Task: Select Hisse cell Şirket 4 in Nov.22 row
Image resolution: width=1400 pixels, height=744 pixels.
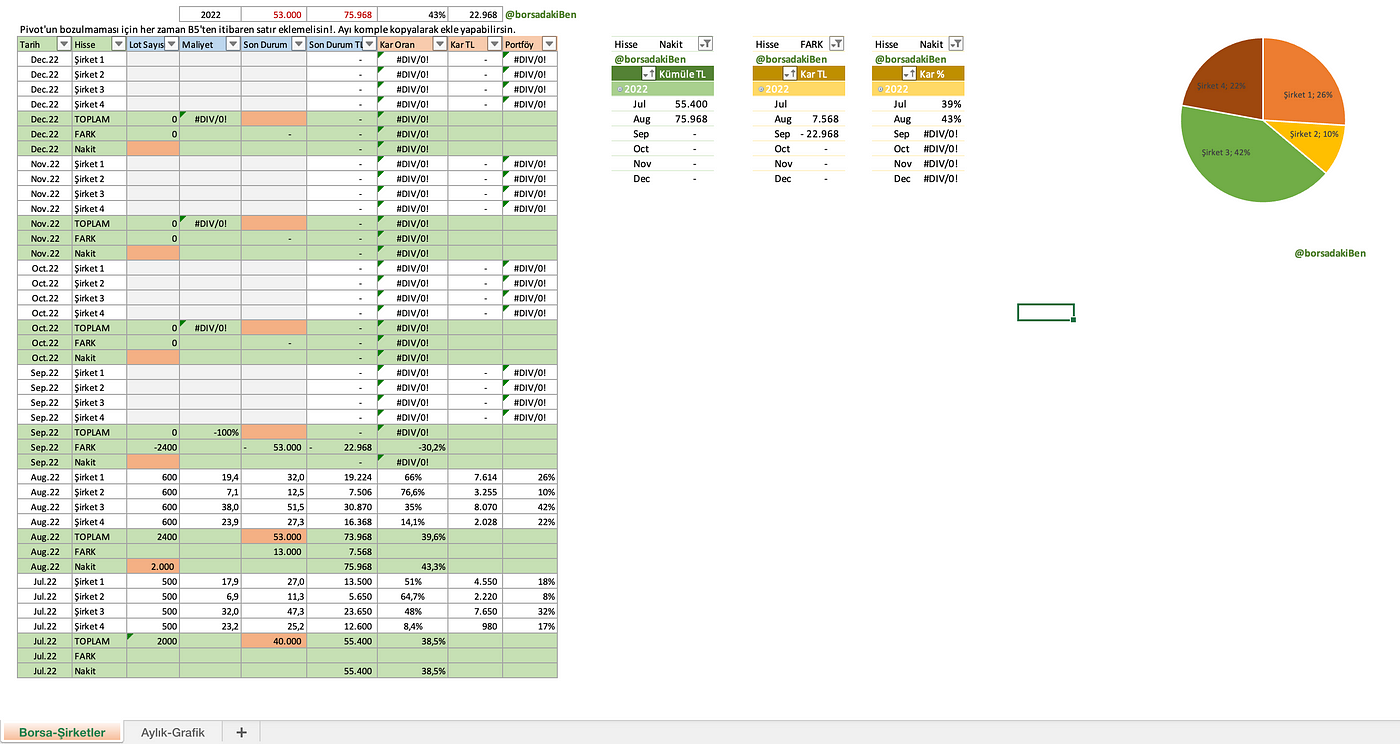Action: click(99, 208)
